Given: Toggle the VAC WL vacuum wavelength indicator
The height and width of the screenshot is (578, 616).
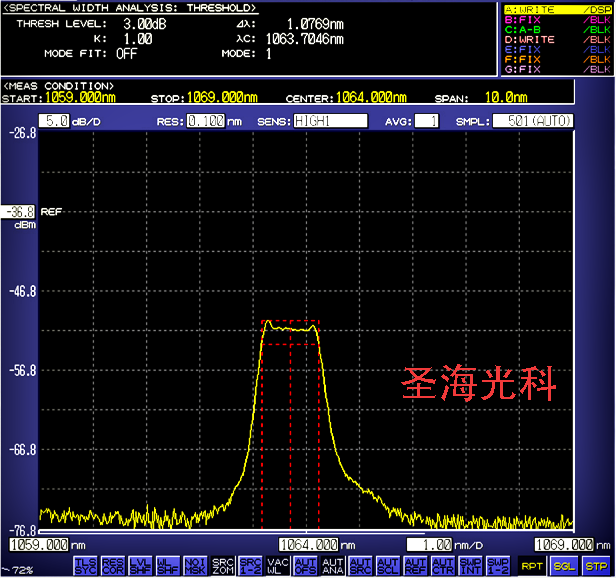Looking at the screenshot, I should pyautogui.click(x=278, y=566).
